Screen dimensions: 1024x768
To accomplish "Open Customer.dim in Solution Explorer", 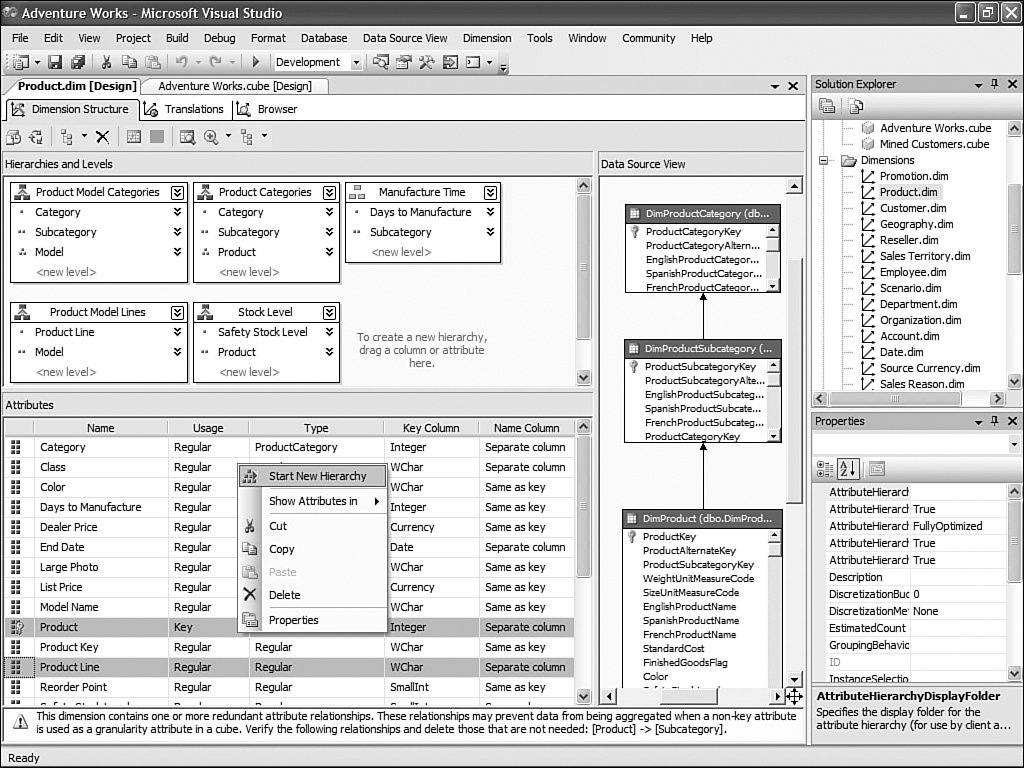I will coord(912,208).
